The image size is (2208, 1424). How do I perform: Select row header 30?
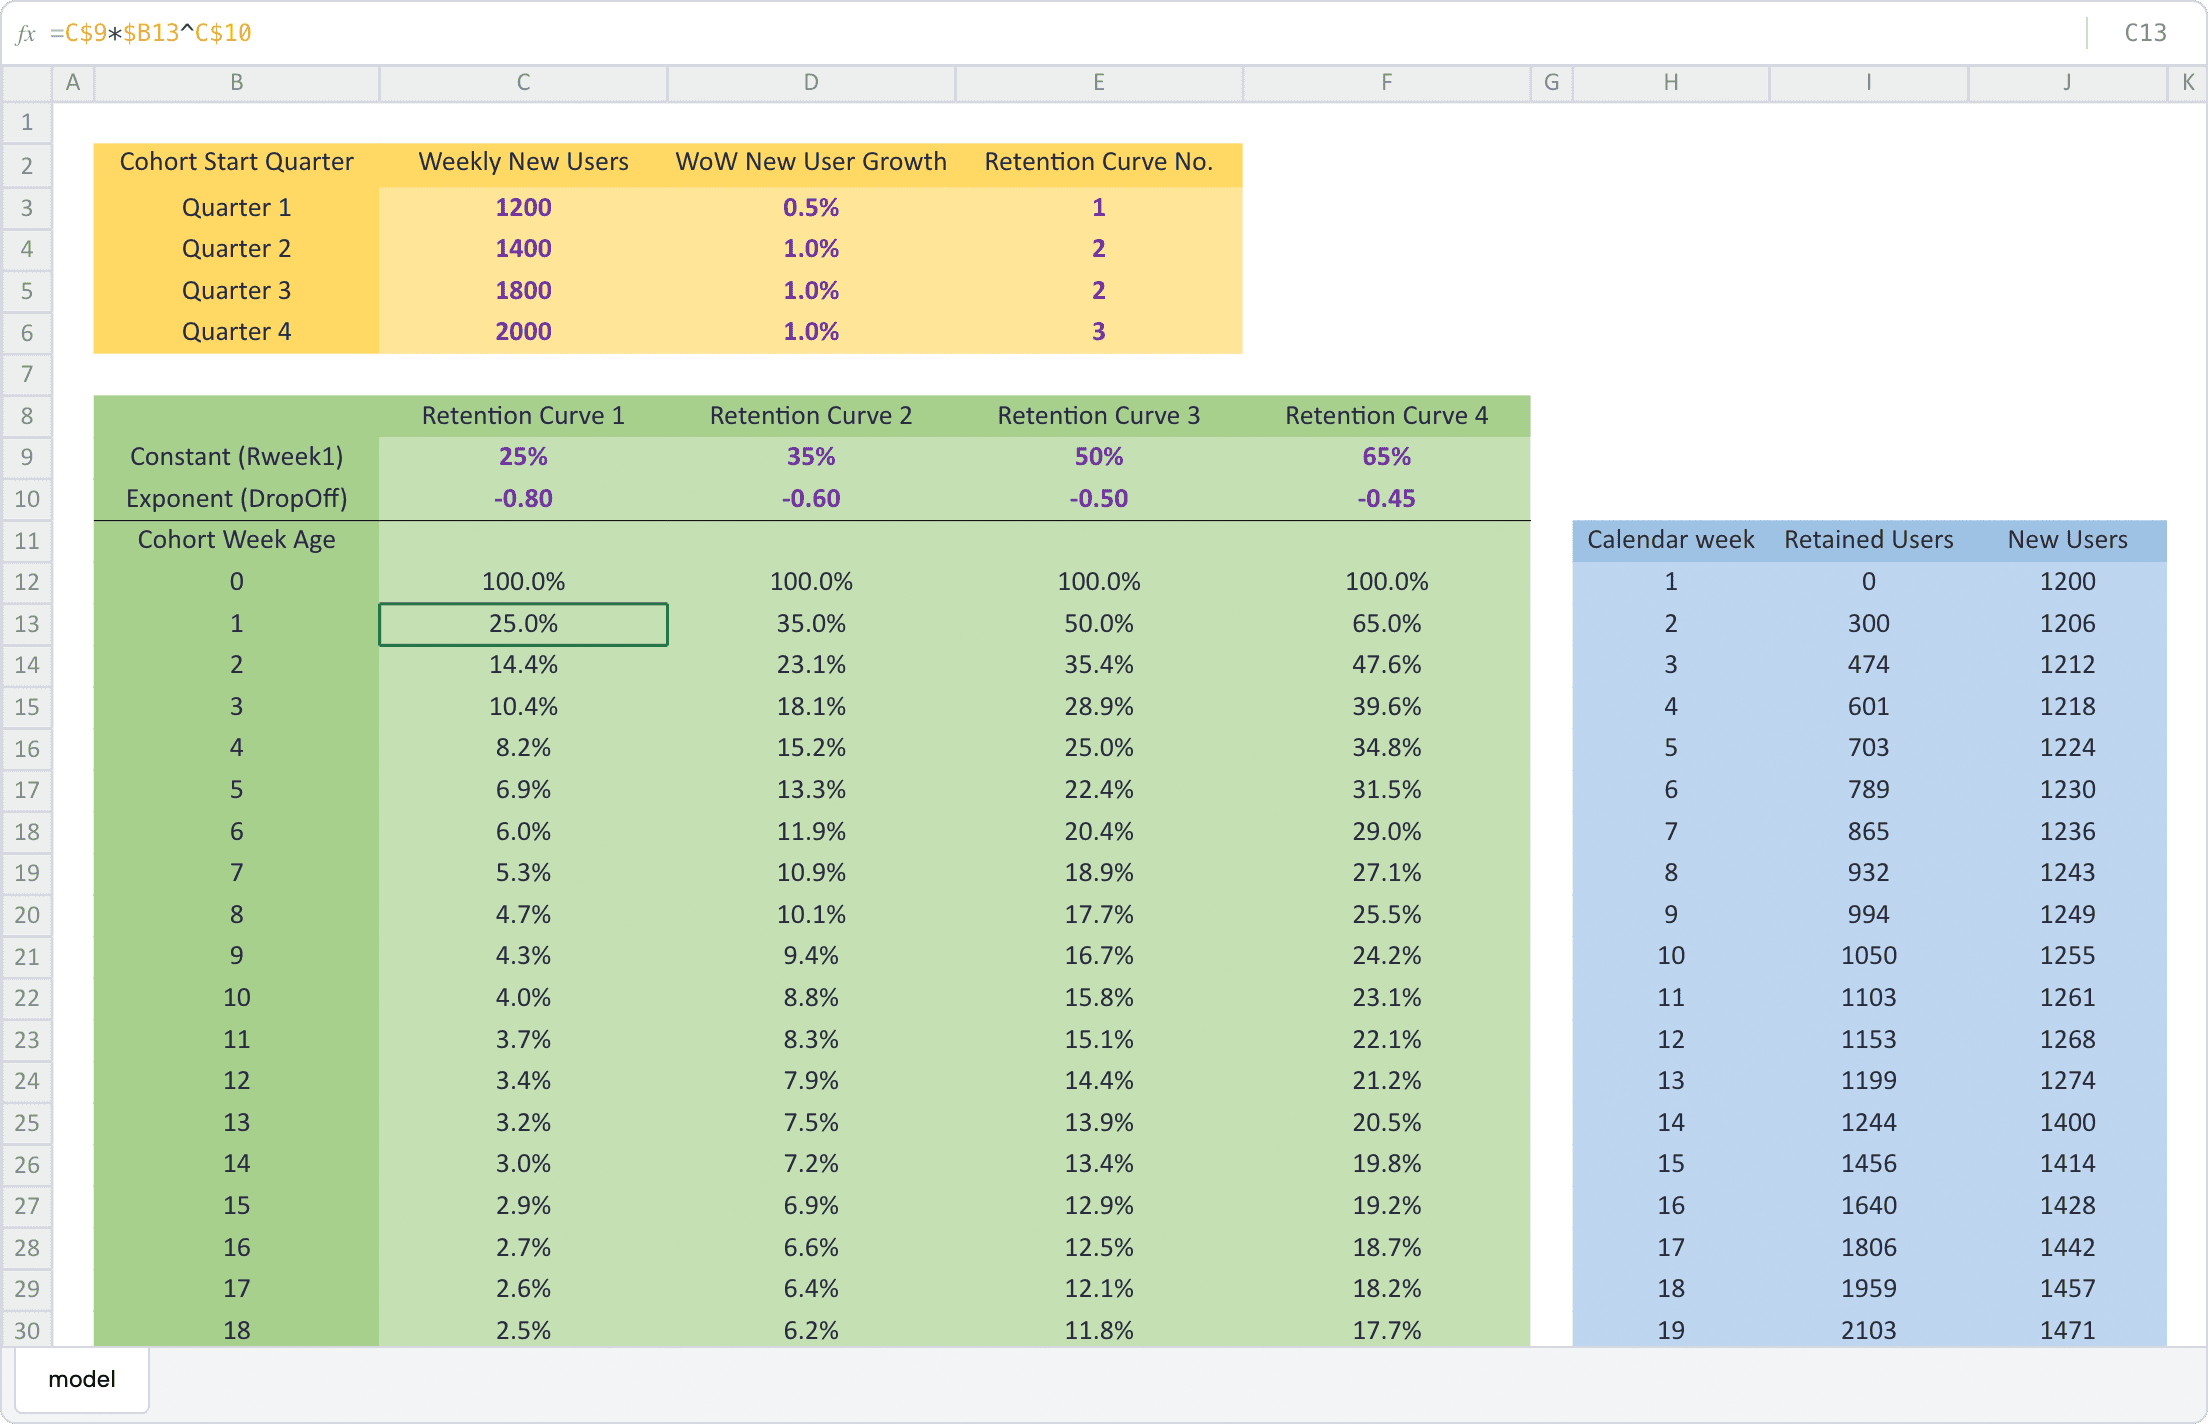click(26, 1330)
